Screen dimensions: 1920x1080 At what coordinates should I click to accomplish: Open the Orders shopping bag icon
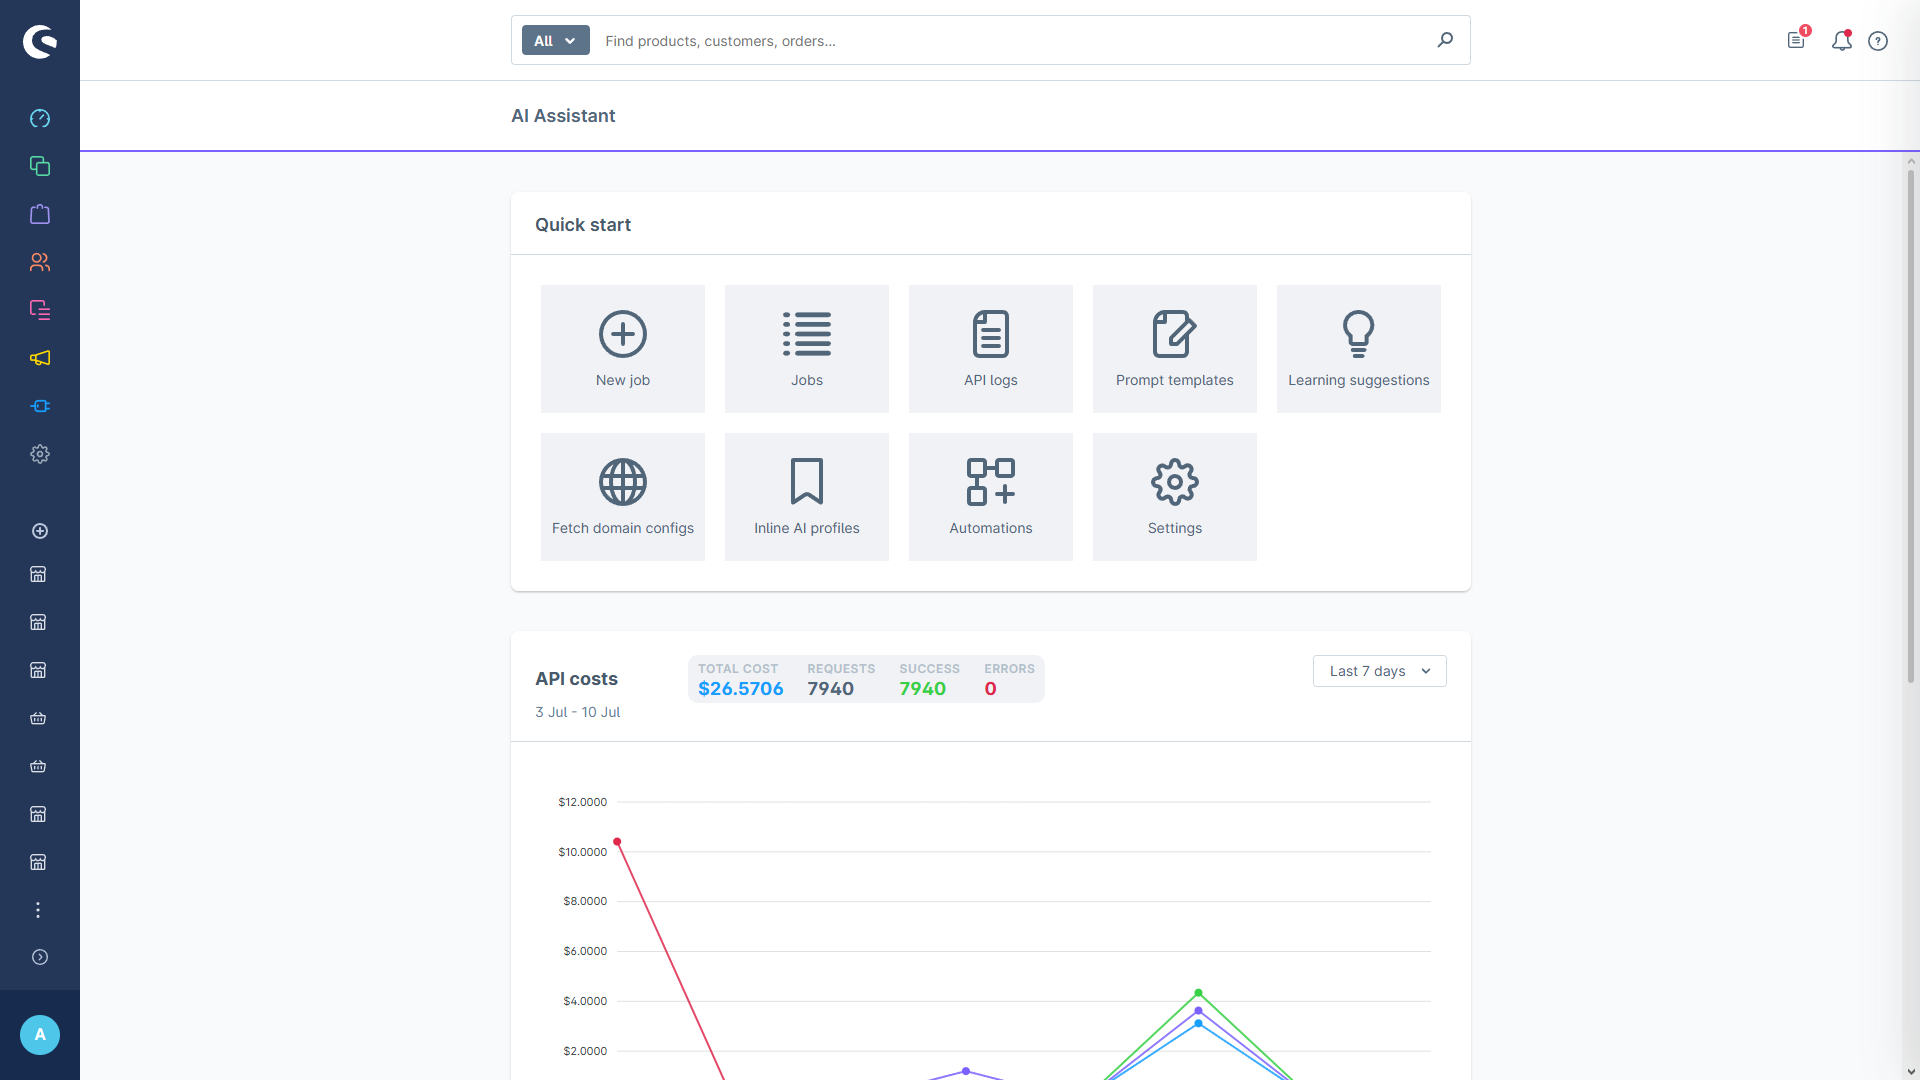[x=40, y=214]
